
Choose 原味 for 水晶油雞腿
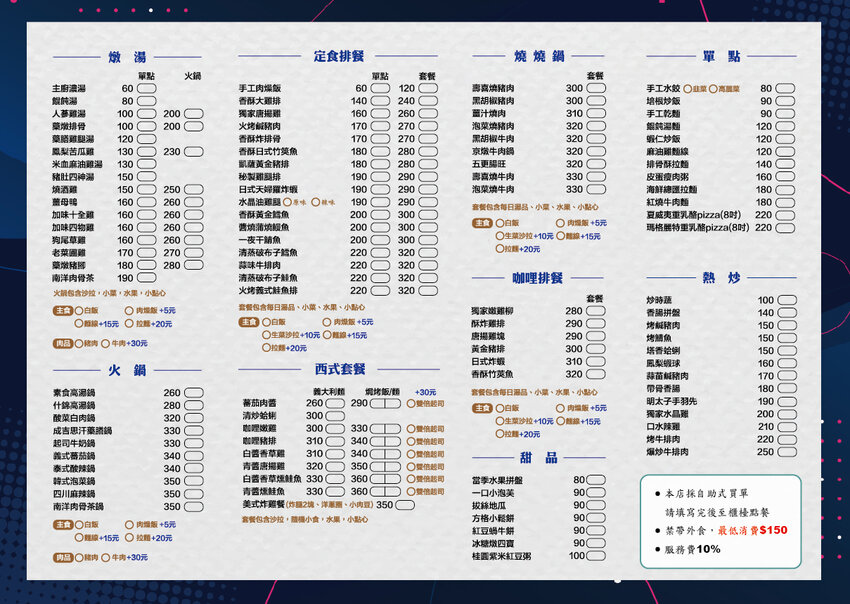click(286, 202)
